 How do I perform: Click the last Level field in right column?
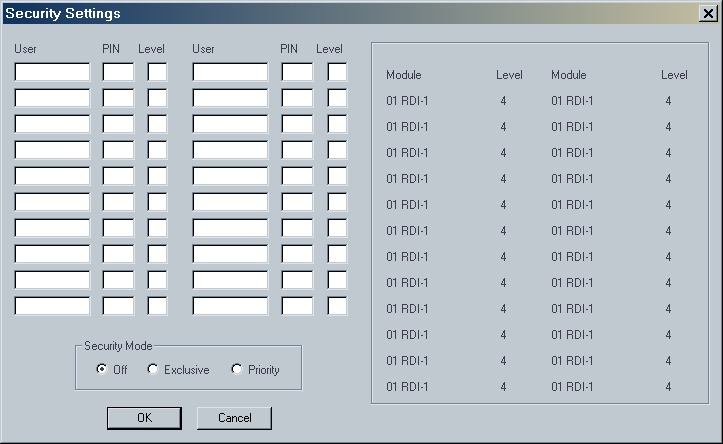point(337,306)
